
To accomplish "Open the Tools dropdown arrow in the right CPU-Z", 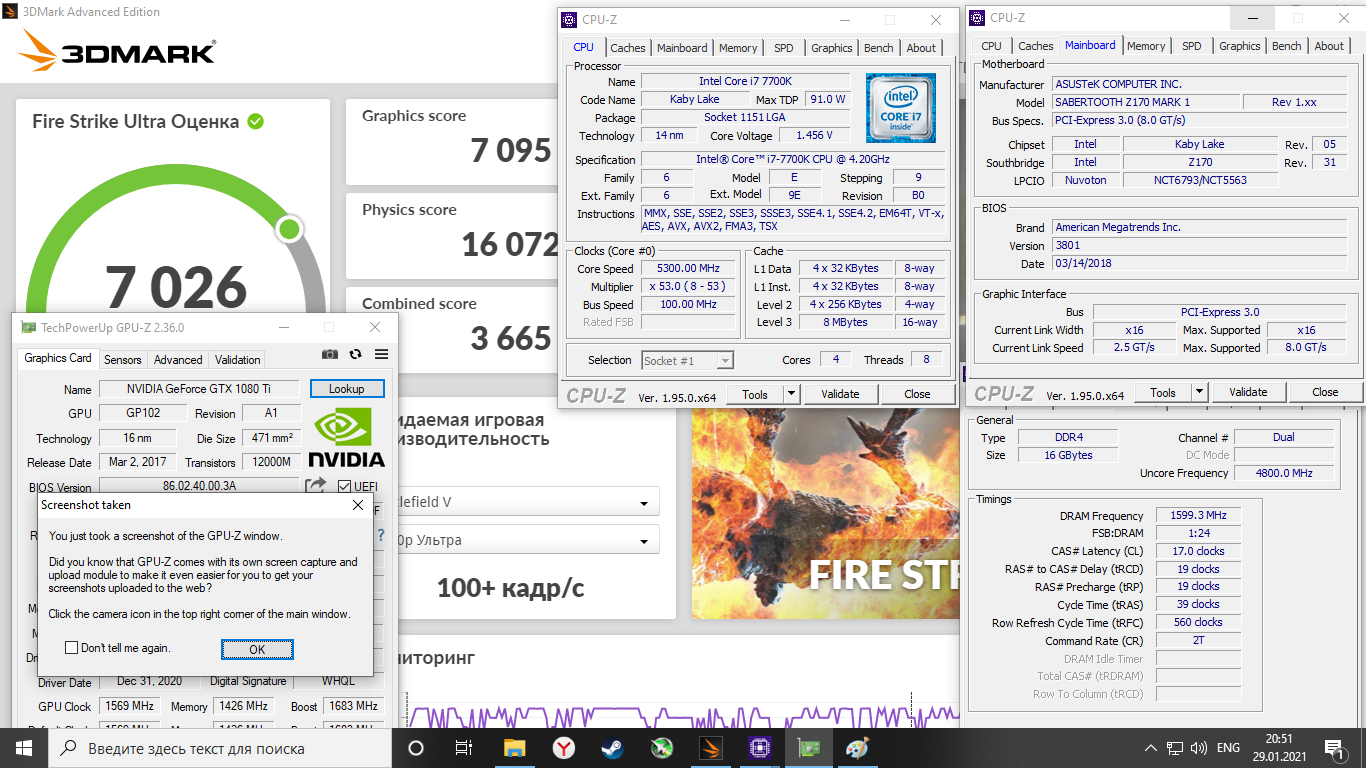I will tap(1200, 392).
